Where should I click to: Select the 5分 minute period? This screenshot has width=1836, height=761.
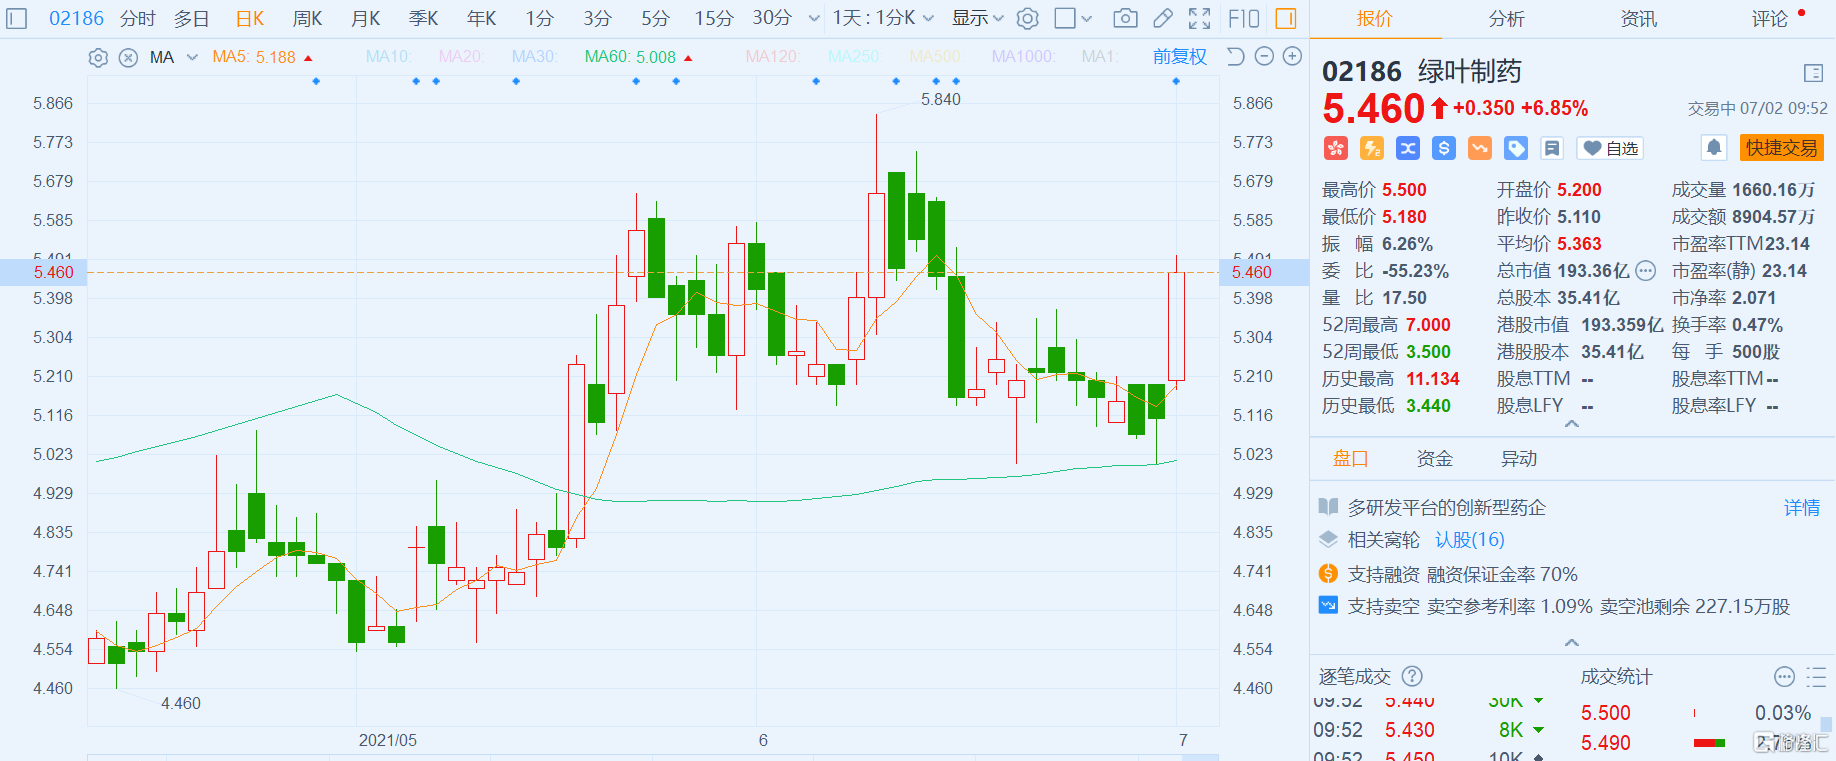(x=655, y=18)
